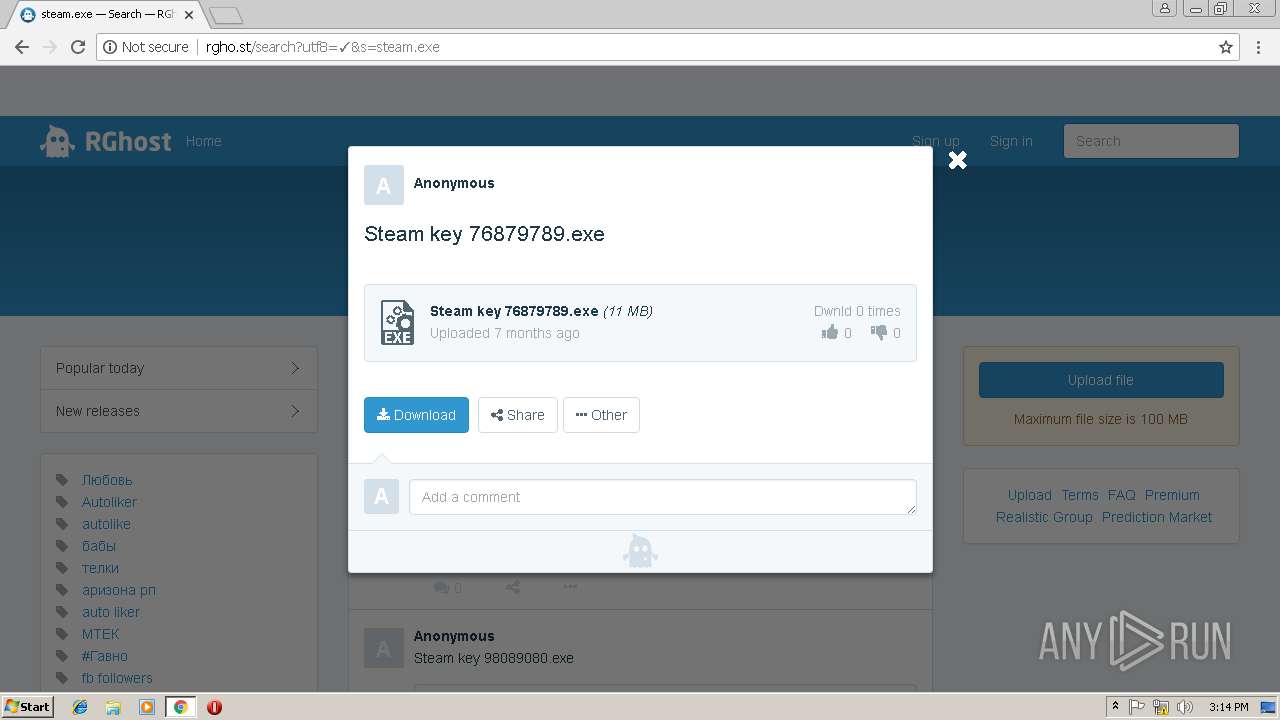This screenshot has height=720, width=1280.
Task: Click the browser address bar
Action: coord(667,47)
